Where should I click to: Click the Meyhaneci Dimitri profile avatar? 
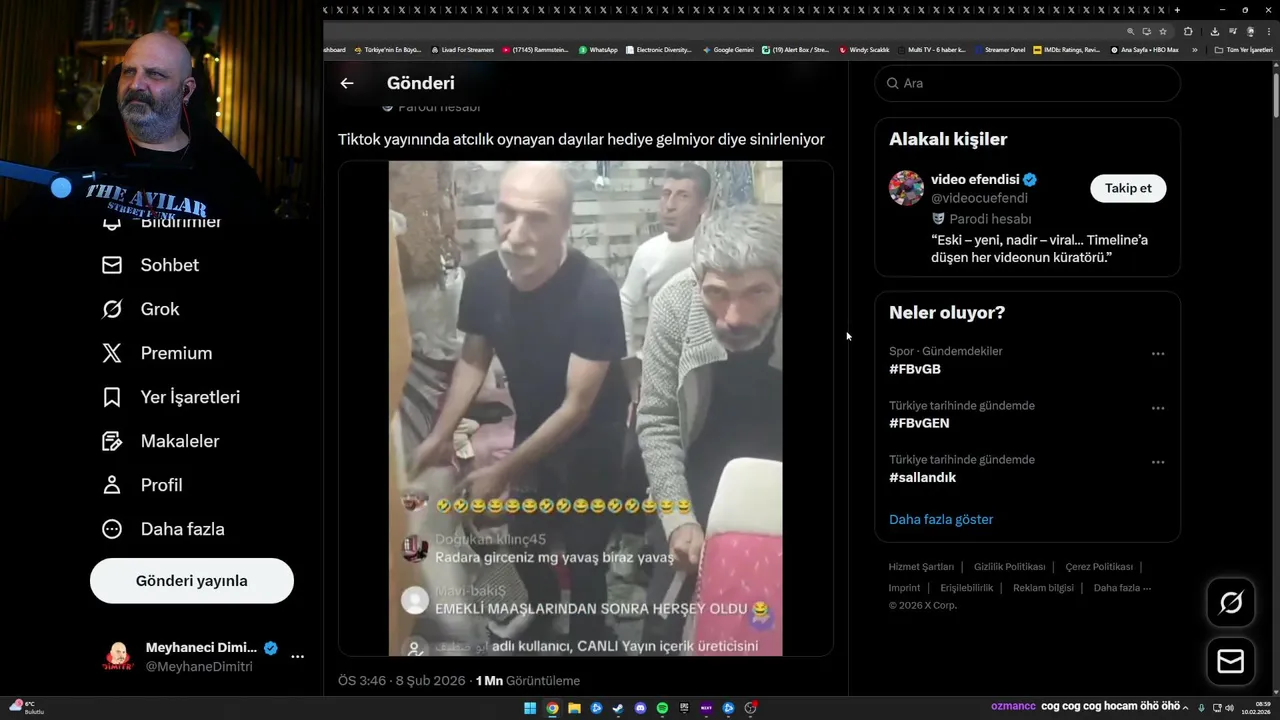coord(118,657)
